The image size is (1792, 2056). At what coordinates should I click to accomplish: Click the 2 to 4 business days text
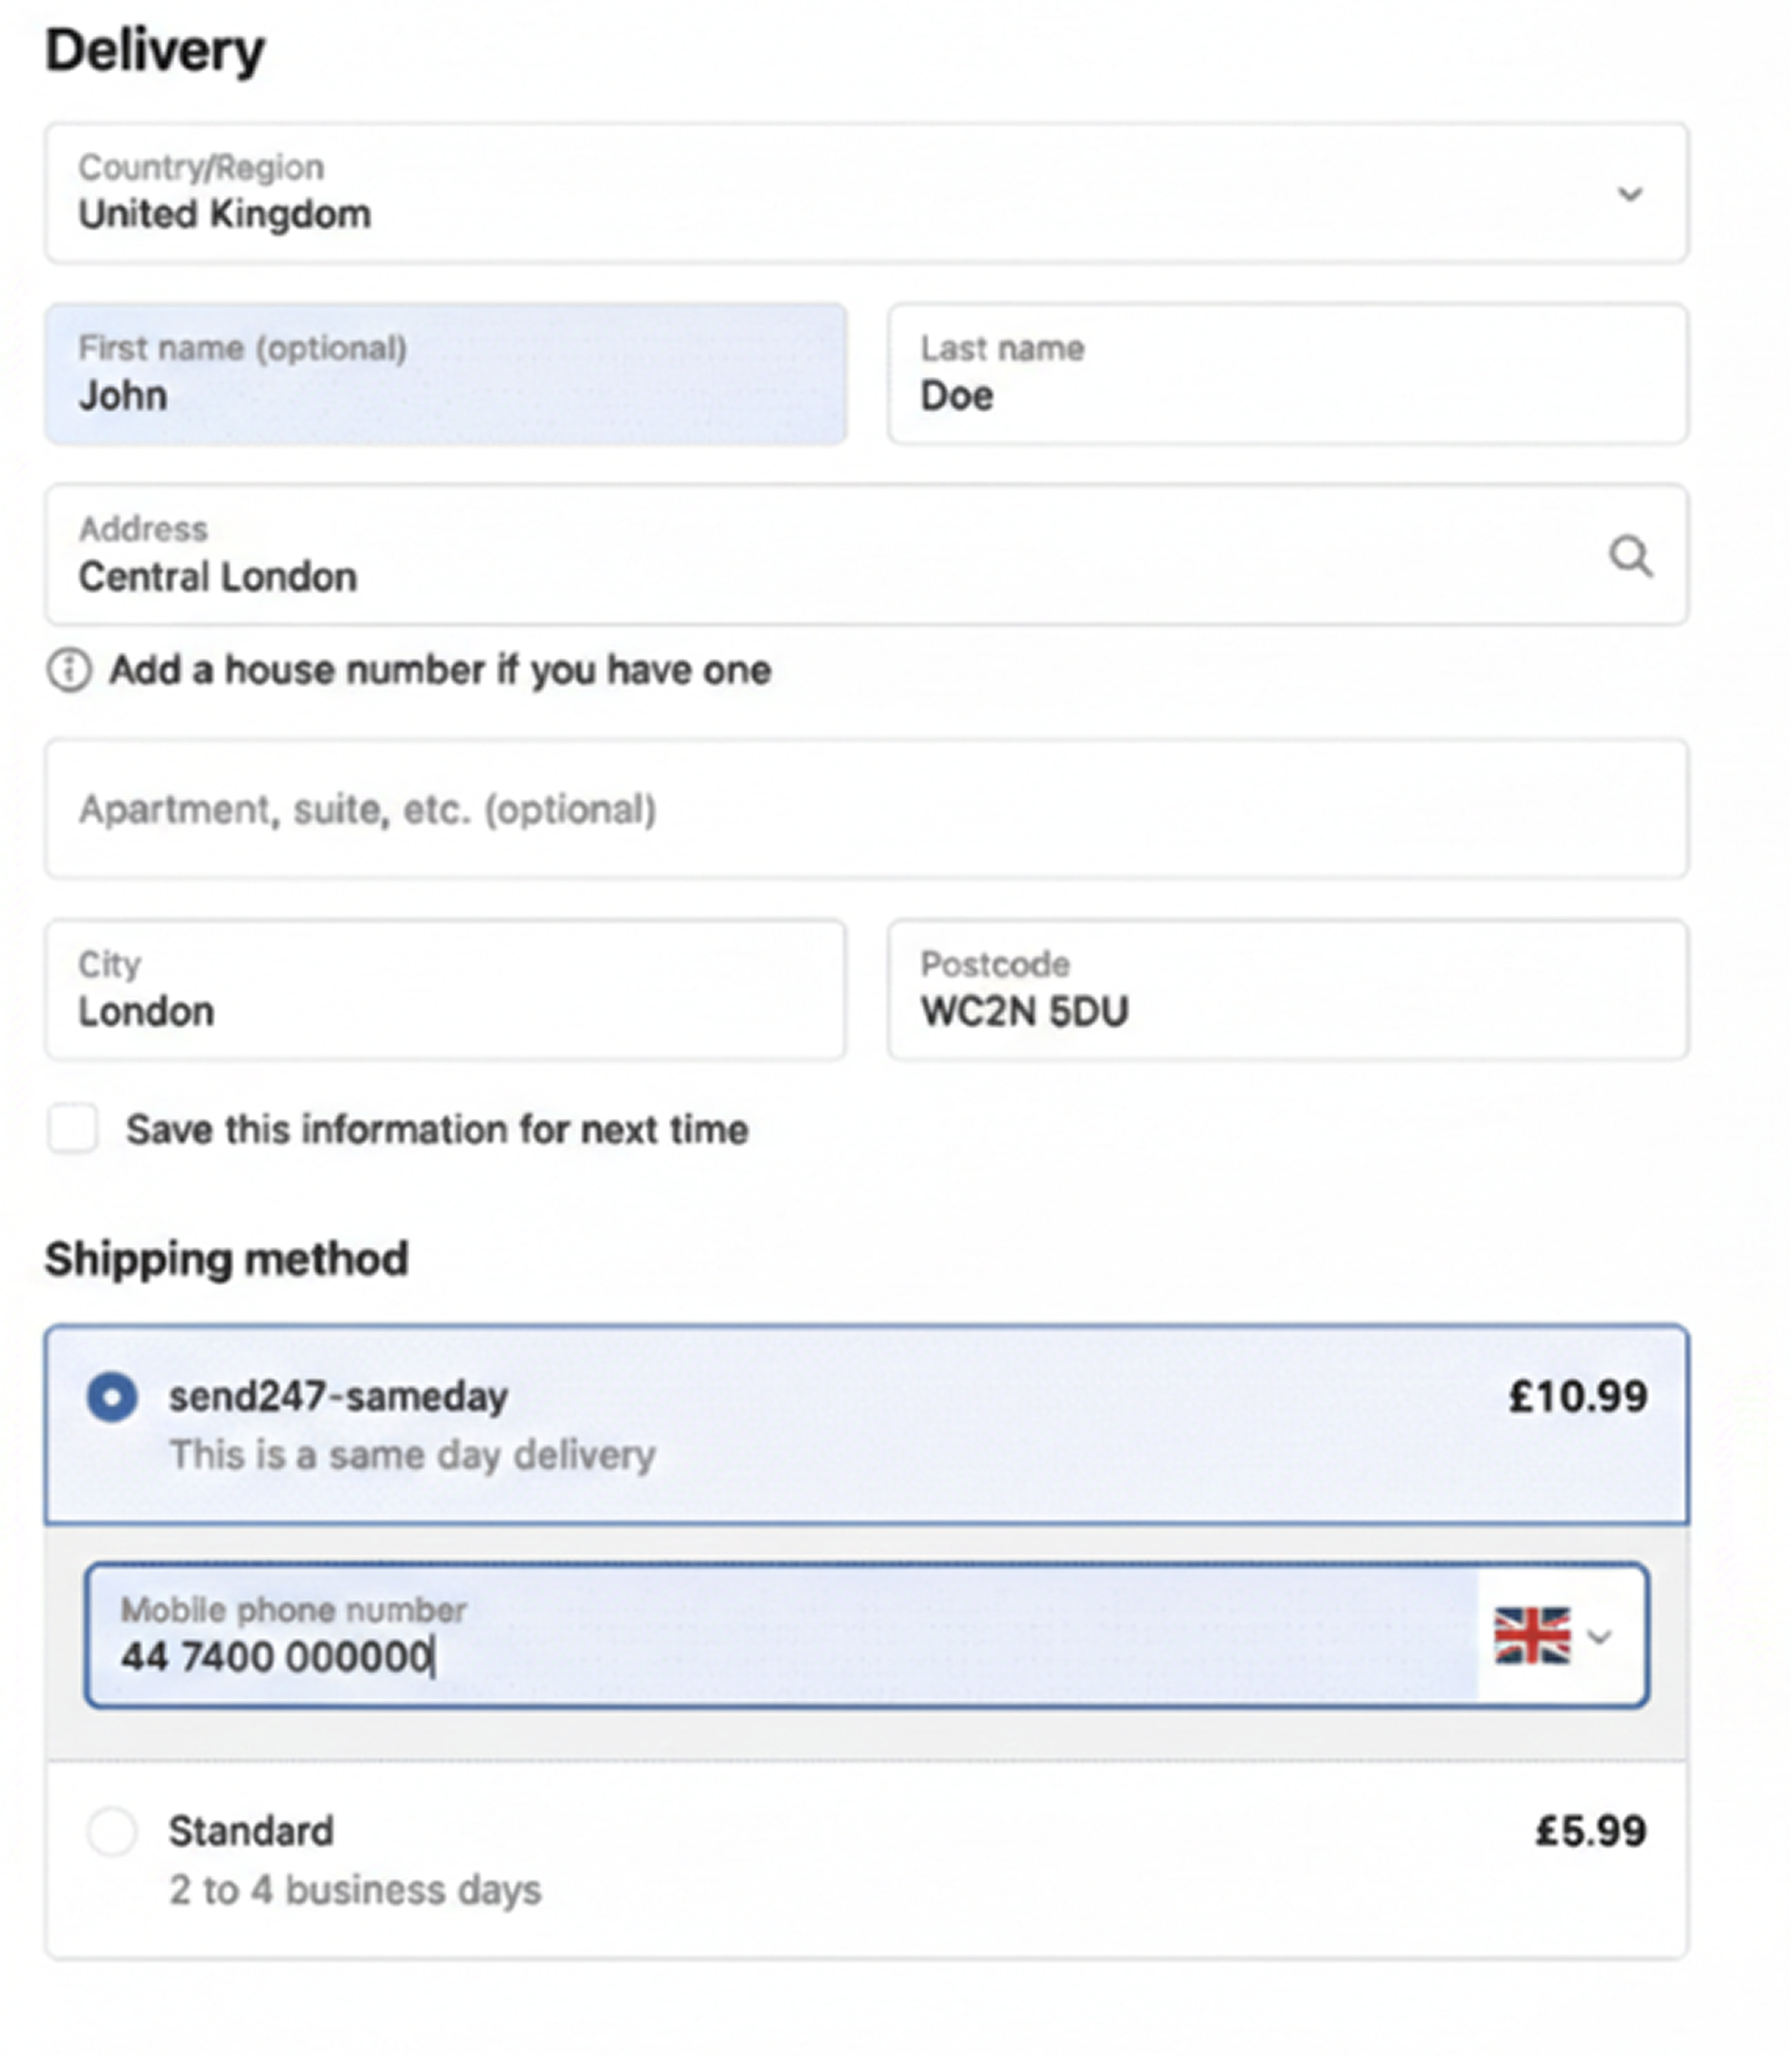(356, 1889)
